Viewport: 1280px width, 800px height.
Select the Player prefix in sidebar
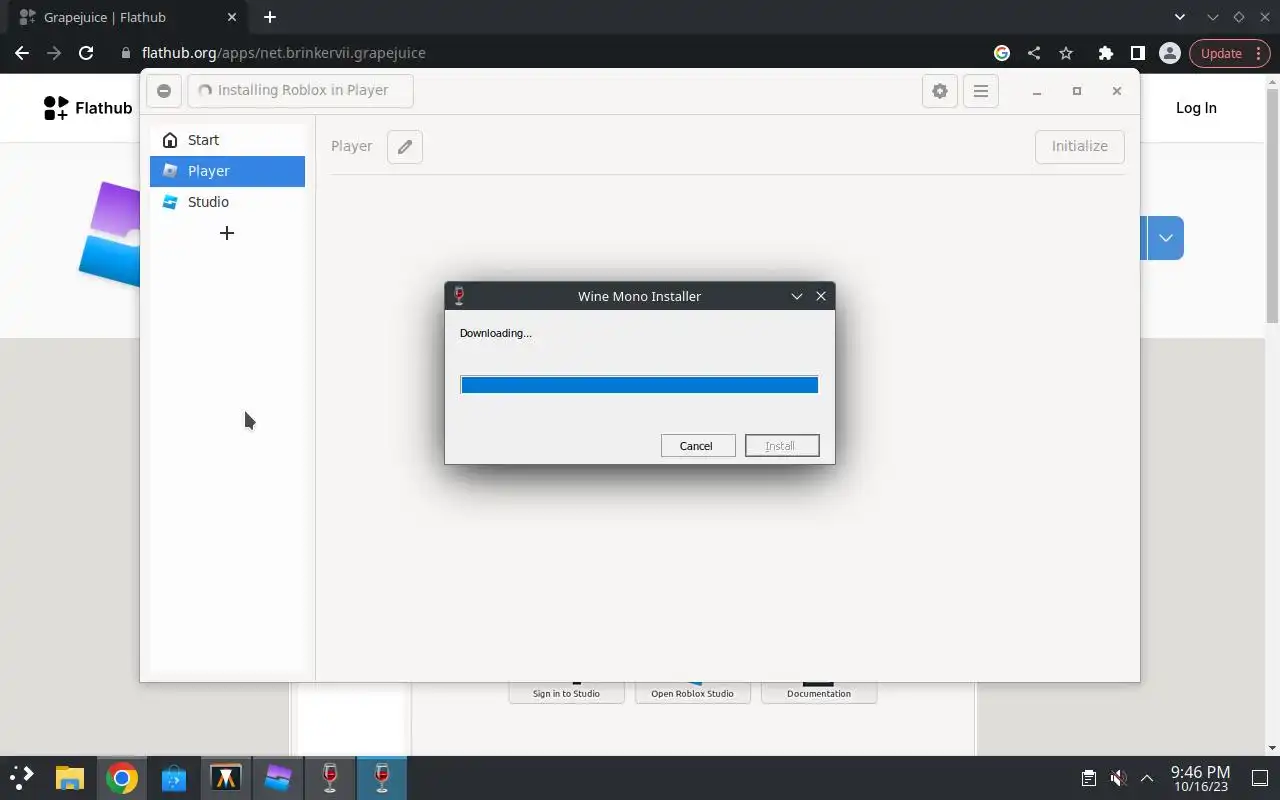pos(227,171)
